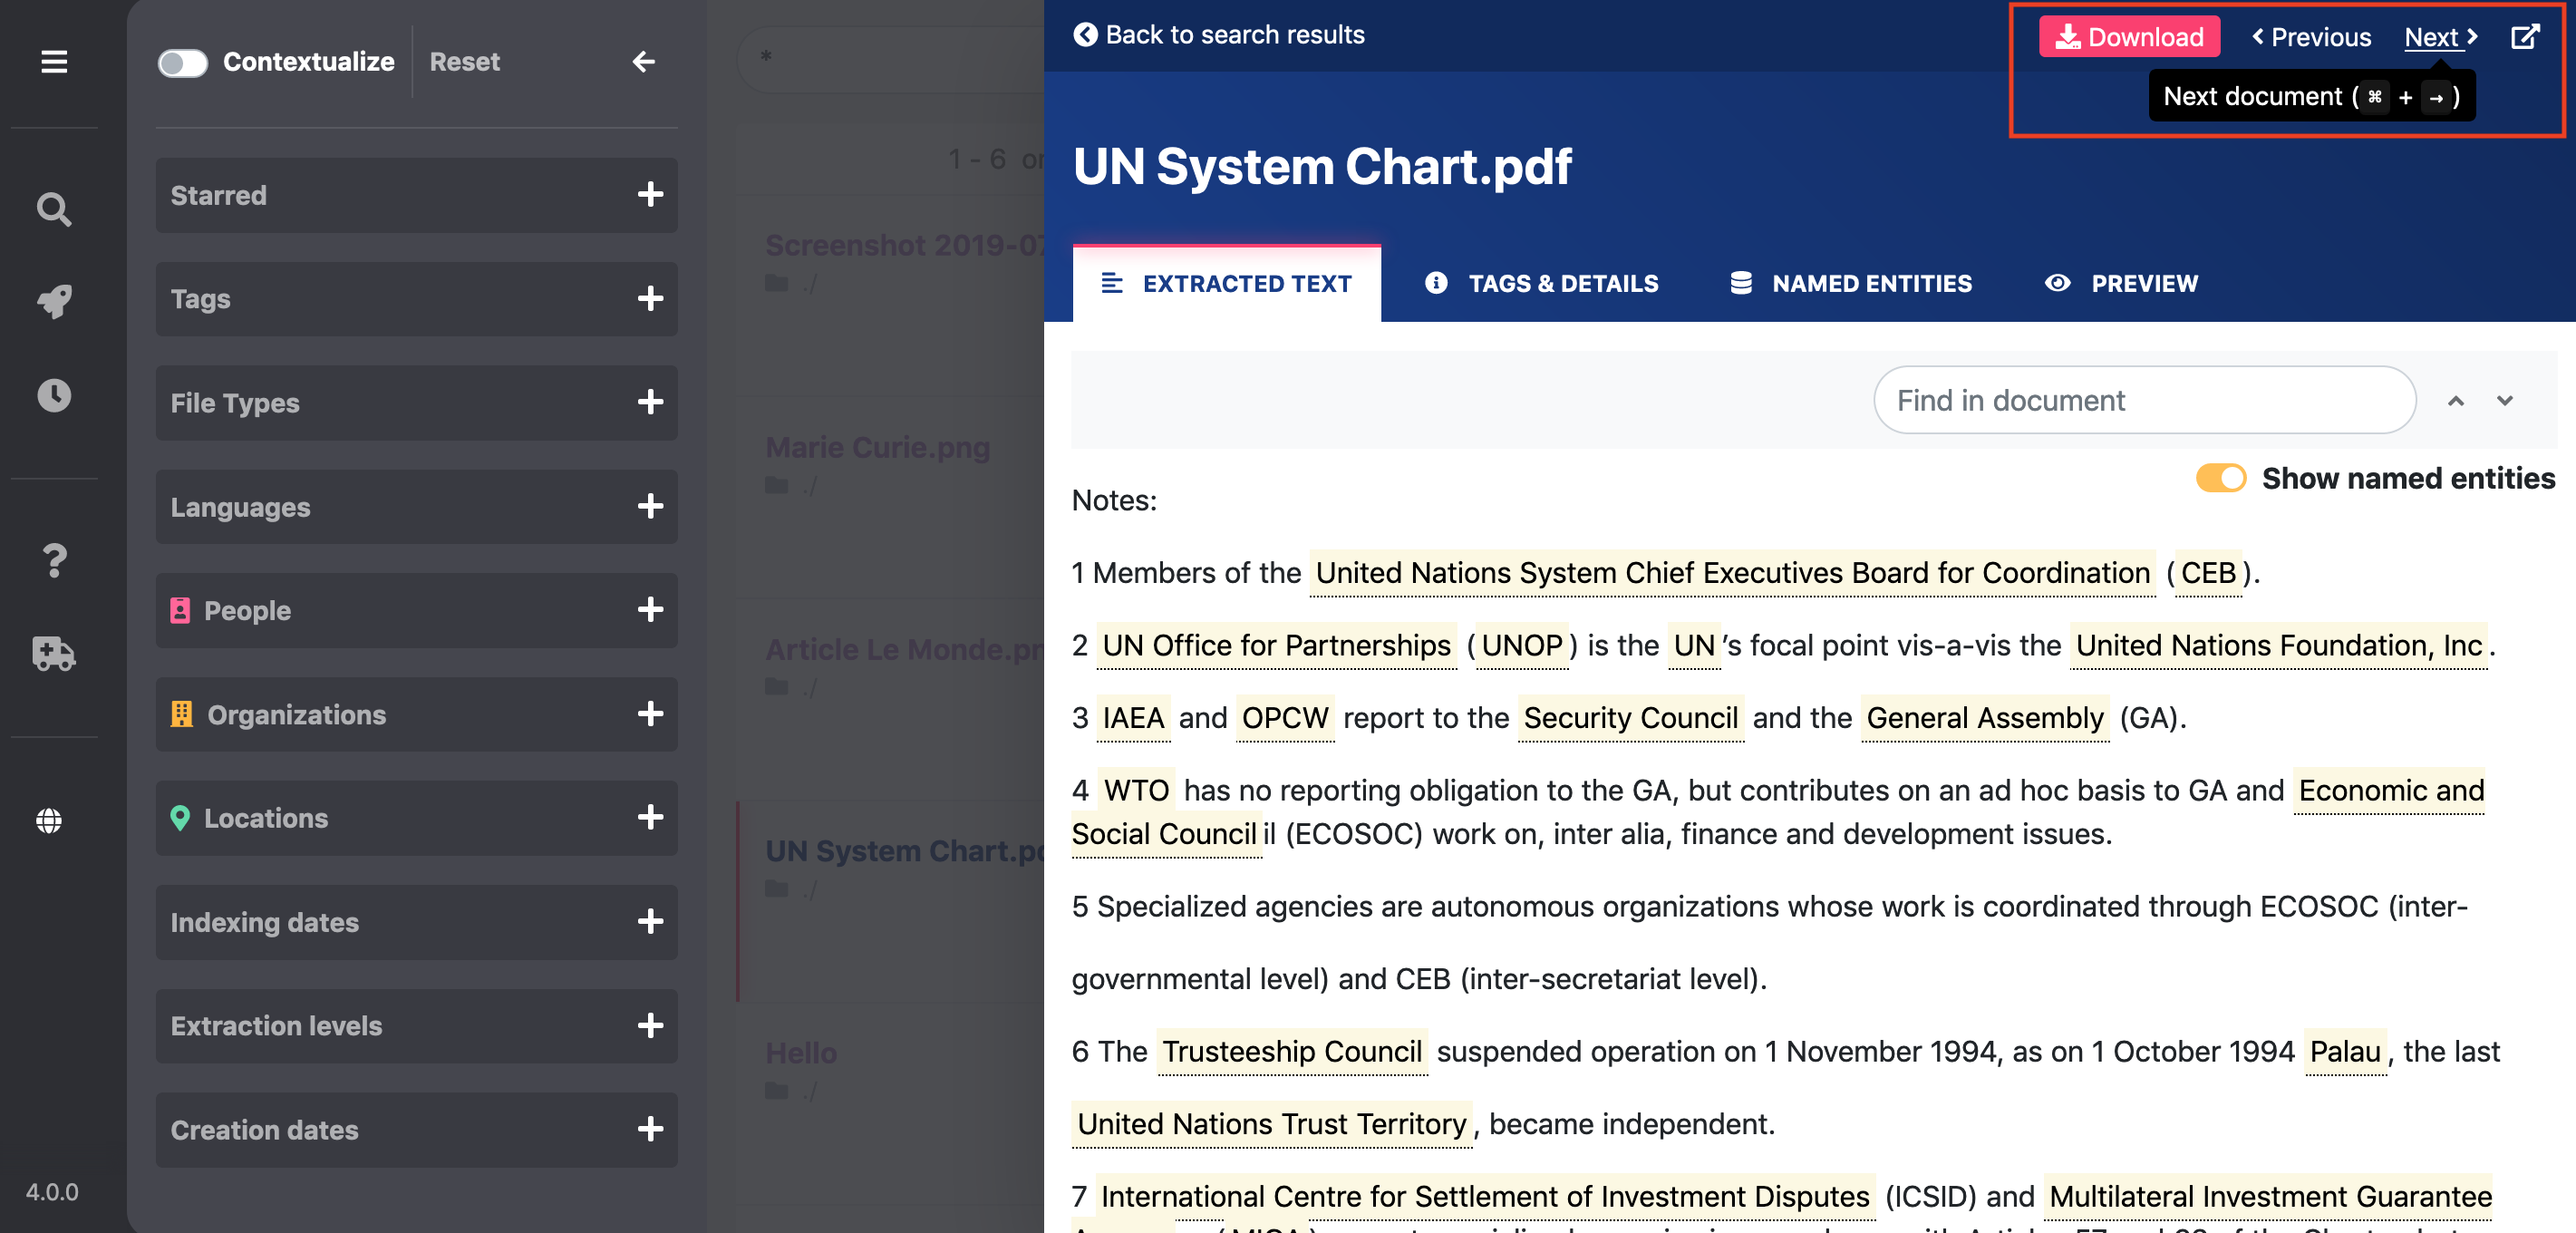This screenshot has width=2576, height=1233.
Task: Open the Screenshot 2019 search result
Action: click(x=904, y=245)
